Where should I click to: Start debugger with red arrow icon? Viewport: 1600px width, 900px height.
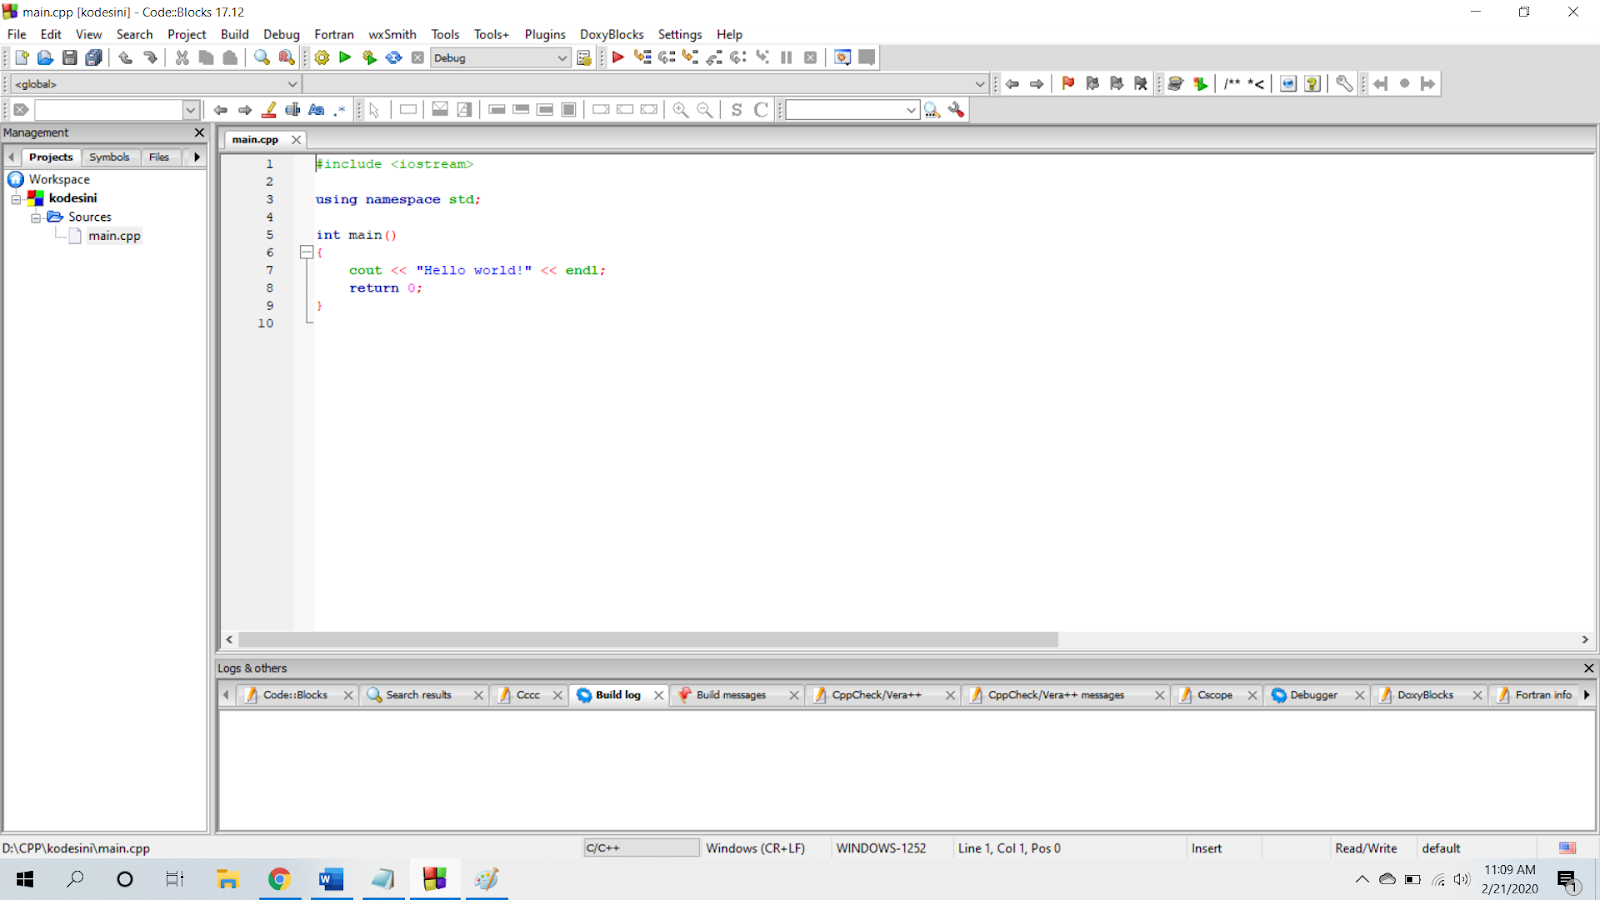(618, 58)
